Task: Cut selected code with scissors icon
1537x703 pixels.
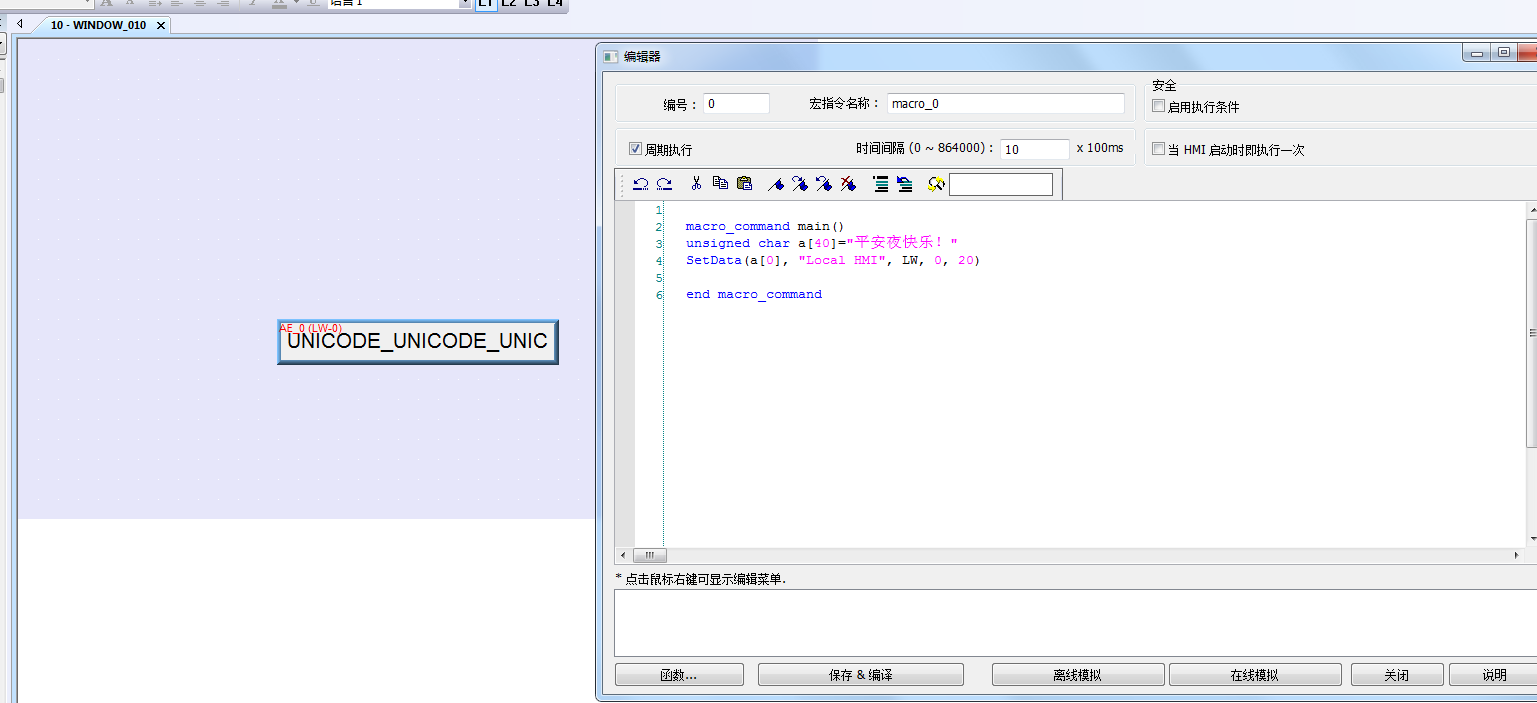Action: pos(696,184)
